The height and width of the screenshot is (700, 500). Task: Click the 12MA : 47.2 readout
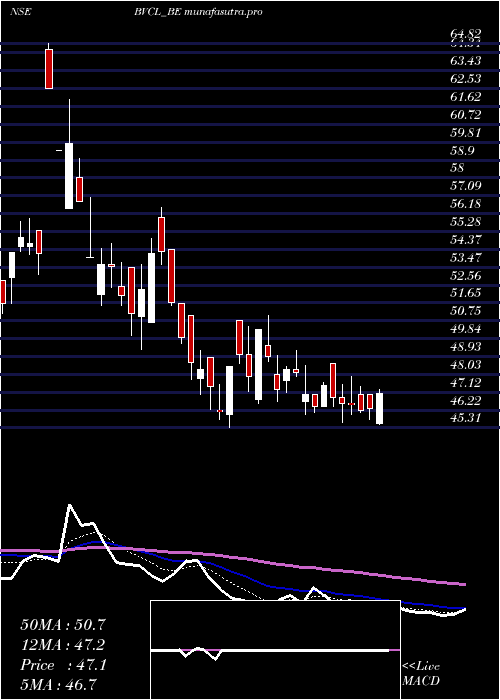point(65,645)
